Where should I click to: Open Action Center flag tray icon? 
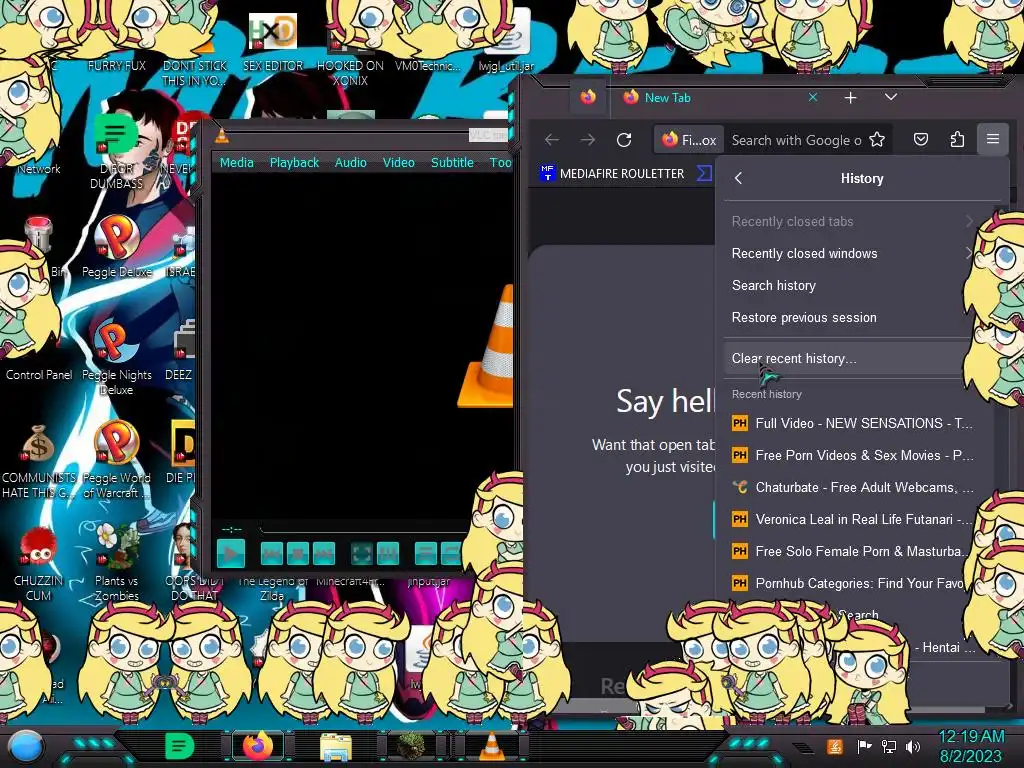pyautogui.click(x=864, y=746)
